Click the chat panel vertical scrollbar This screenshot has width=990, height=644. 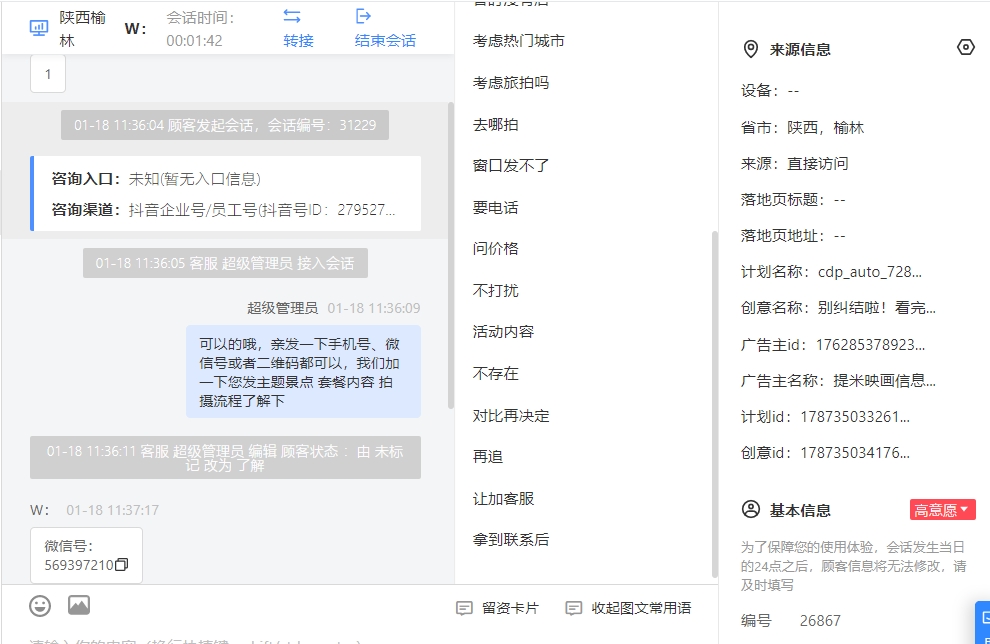[451, 255]
